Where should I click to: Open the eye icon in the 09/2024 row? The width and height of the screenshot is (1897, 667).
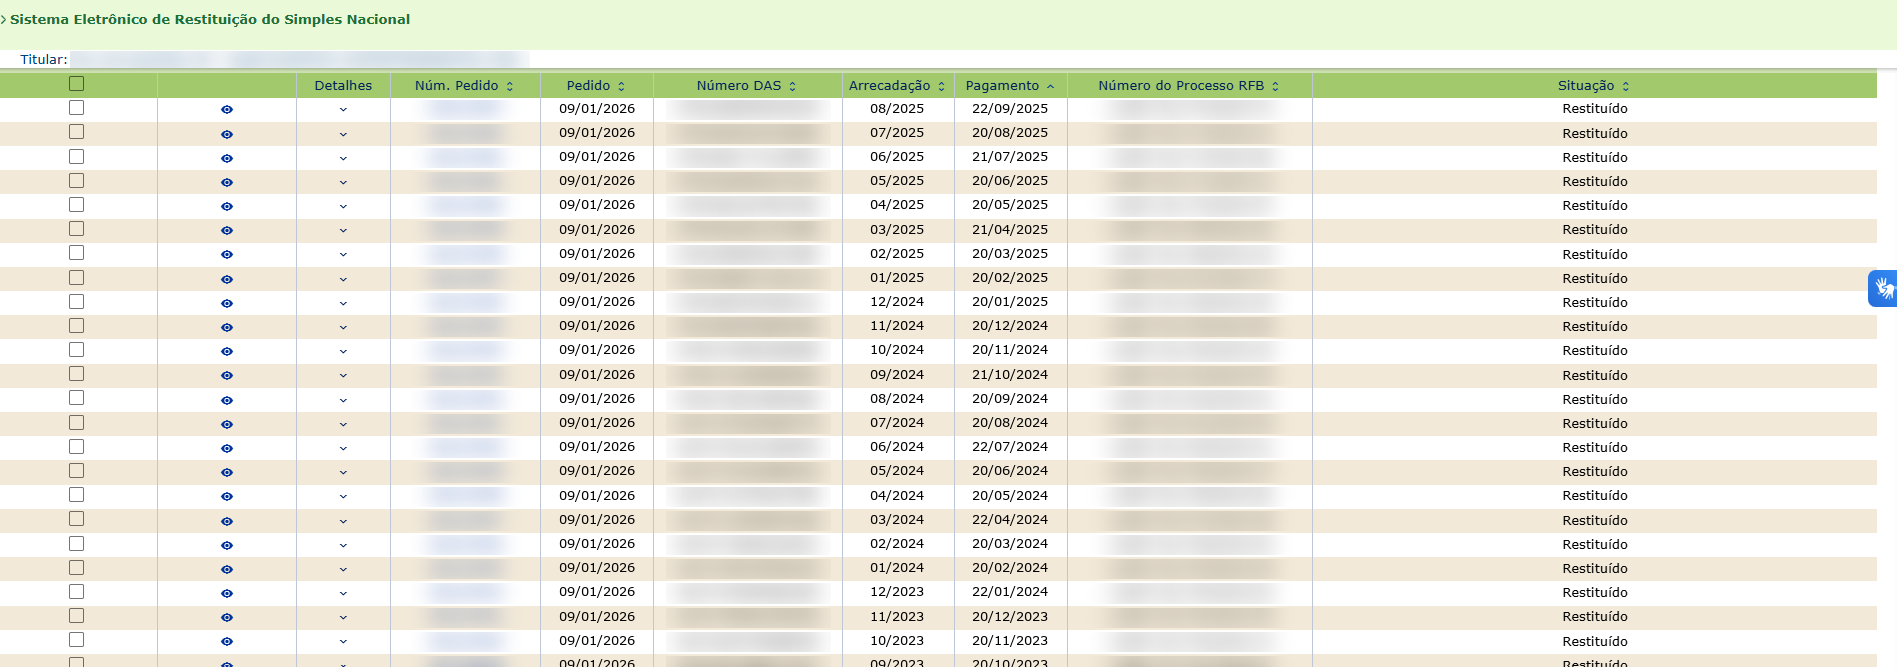(227, 376)
